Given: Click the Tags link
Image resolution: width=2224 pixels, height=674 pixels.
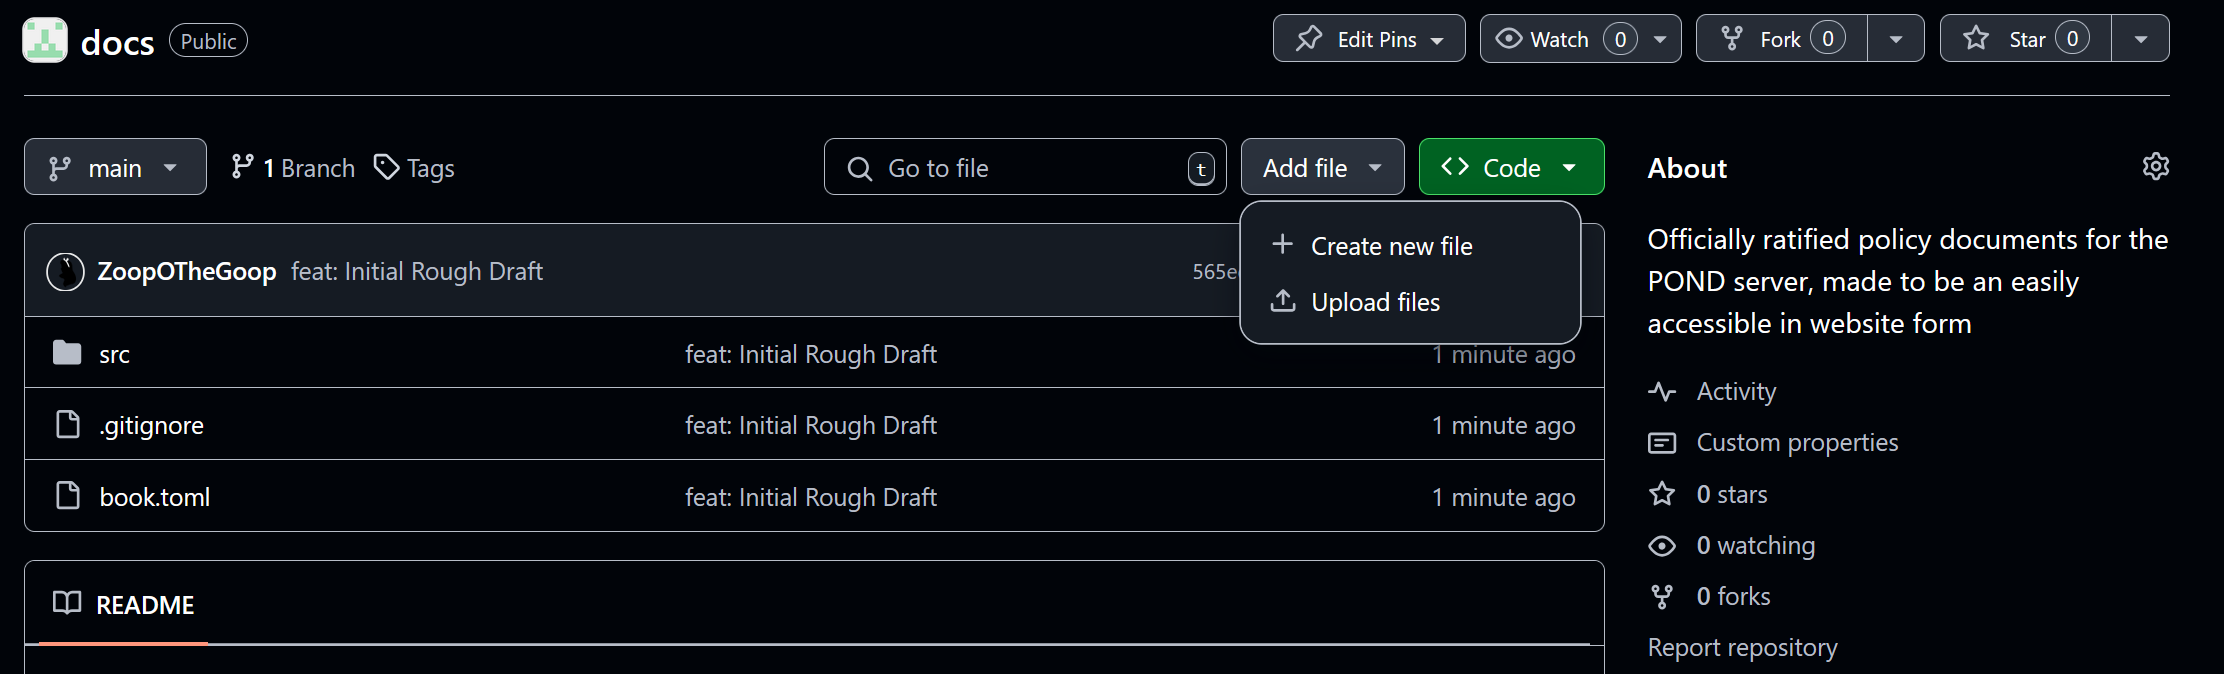Looking at the screenshot, I should (x=415, y=168).
